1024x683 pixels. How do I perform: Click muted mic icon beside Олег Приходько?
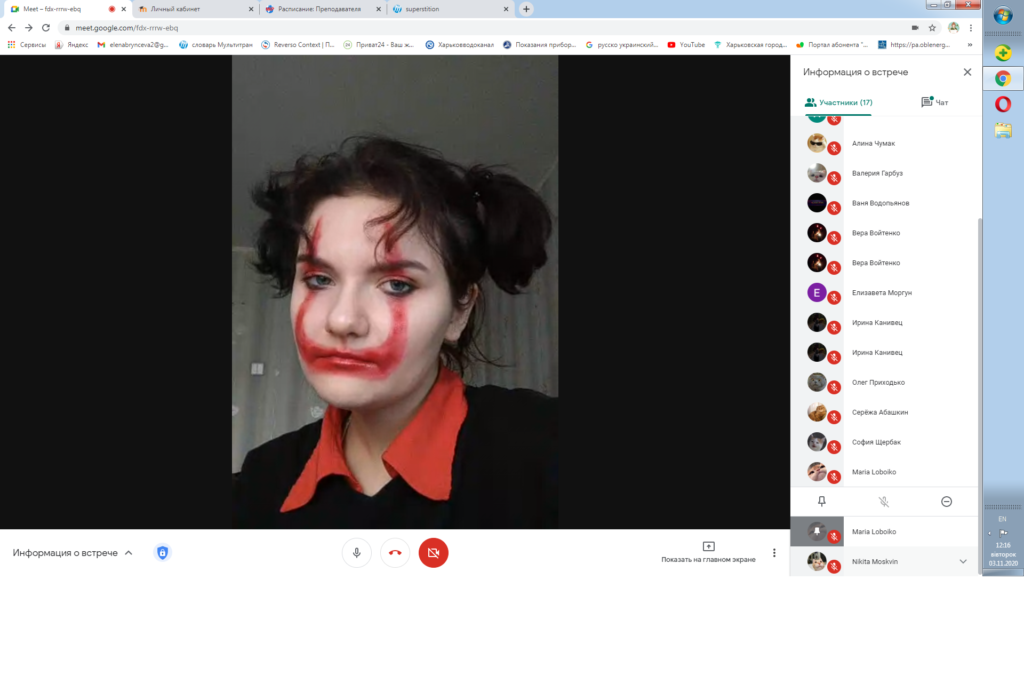click(x=834, y=388)
